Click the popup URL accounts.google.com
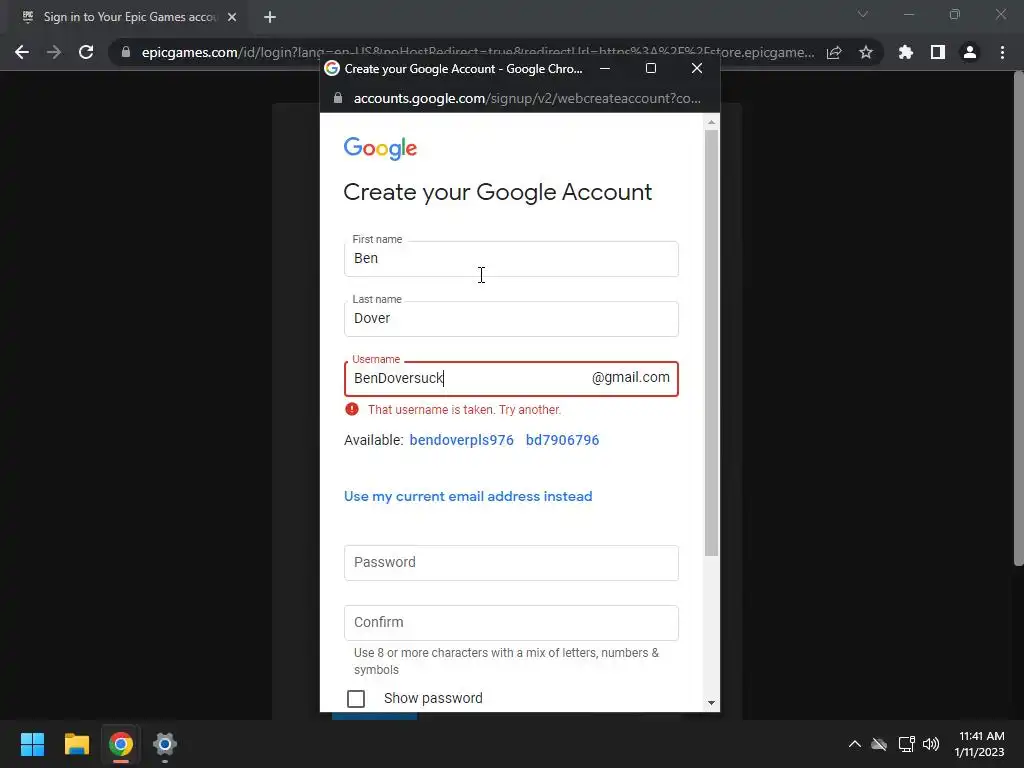The image size is (1024, 768). (x=527, y=98)
